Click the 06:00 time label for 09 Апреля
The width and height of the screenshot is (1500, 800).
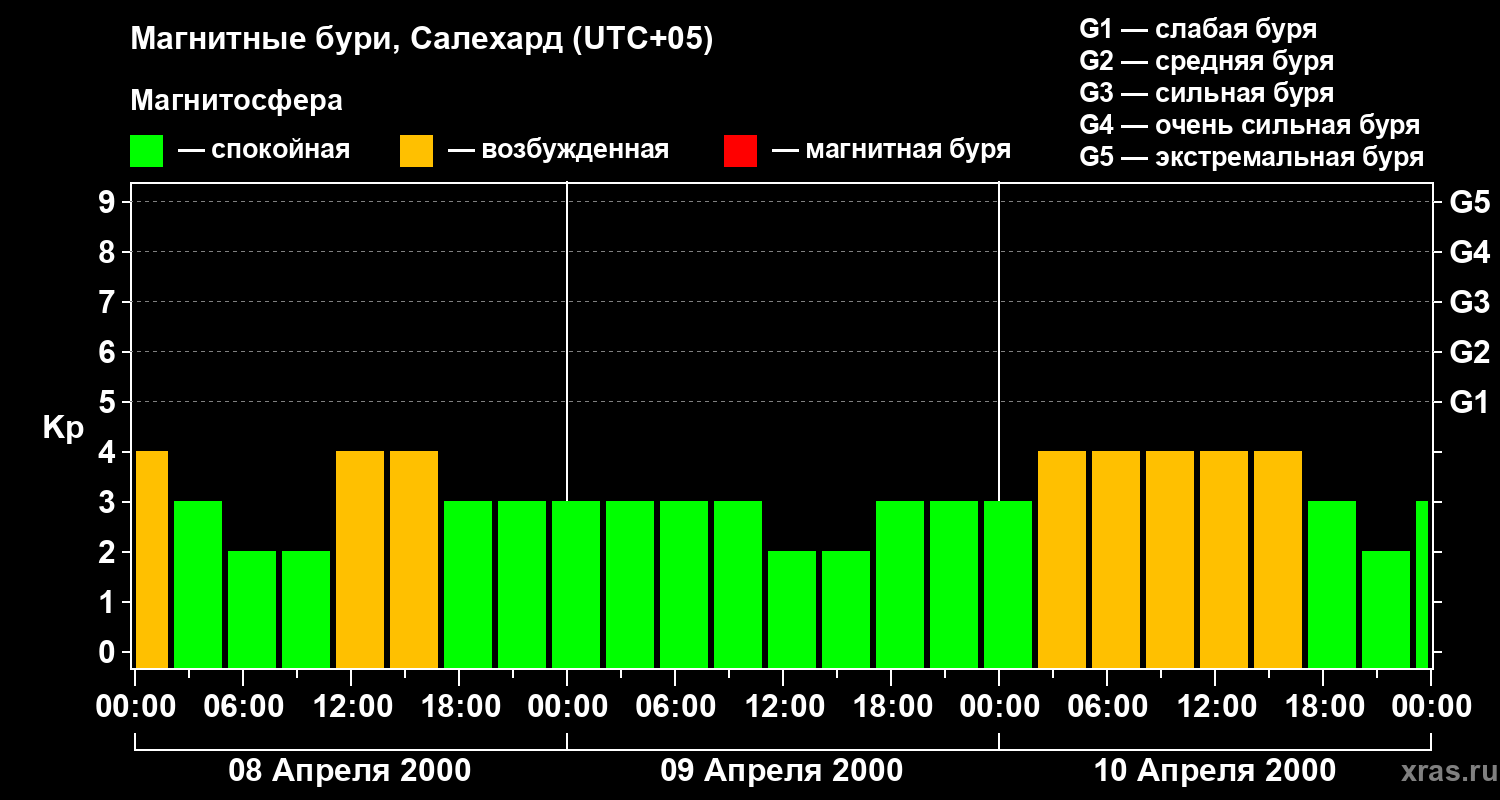coord(675,707)
